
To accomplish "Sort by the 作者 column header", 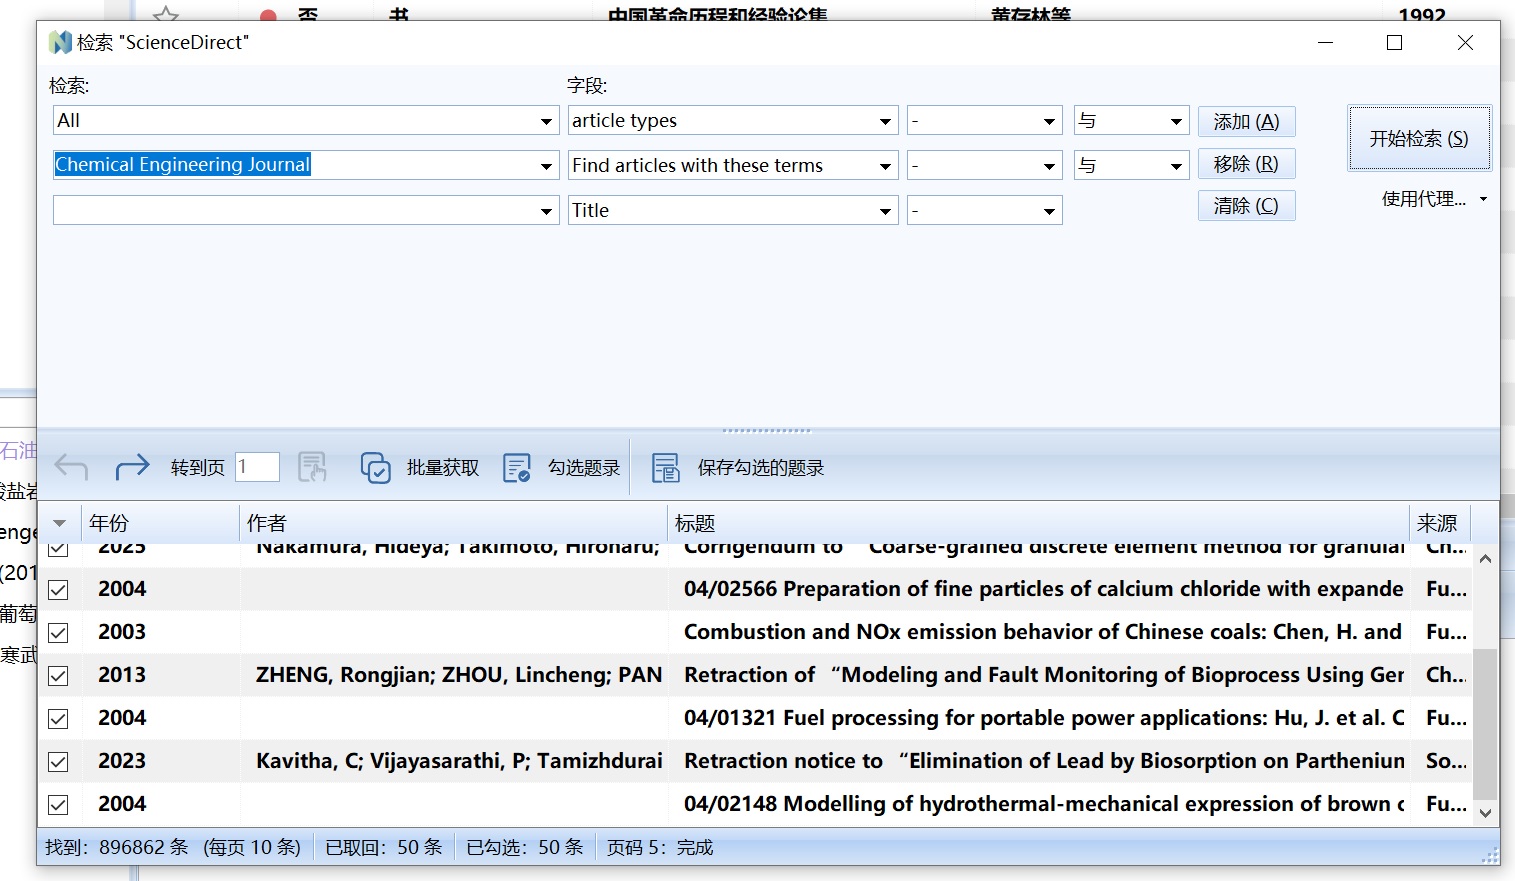I will point(453,523).
